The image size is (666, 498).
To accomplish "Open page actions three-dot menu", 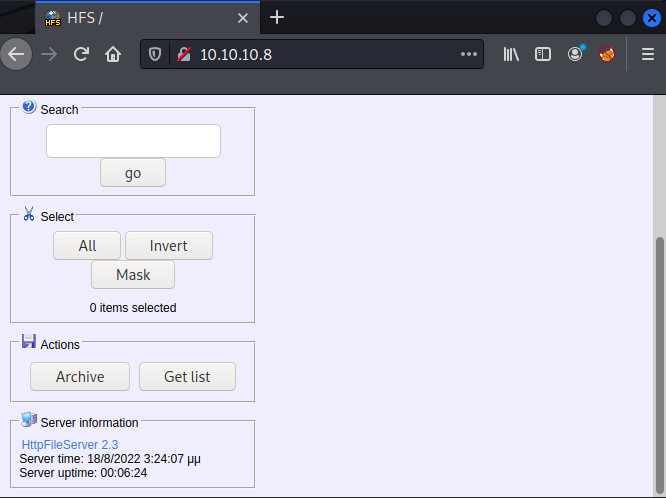I will point(468,54).
